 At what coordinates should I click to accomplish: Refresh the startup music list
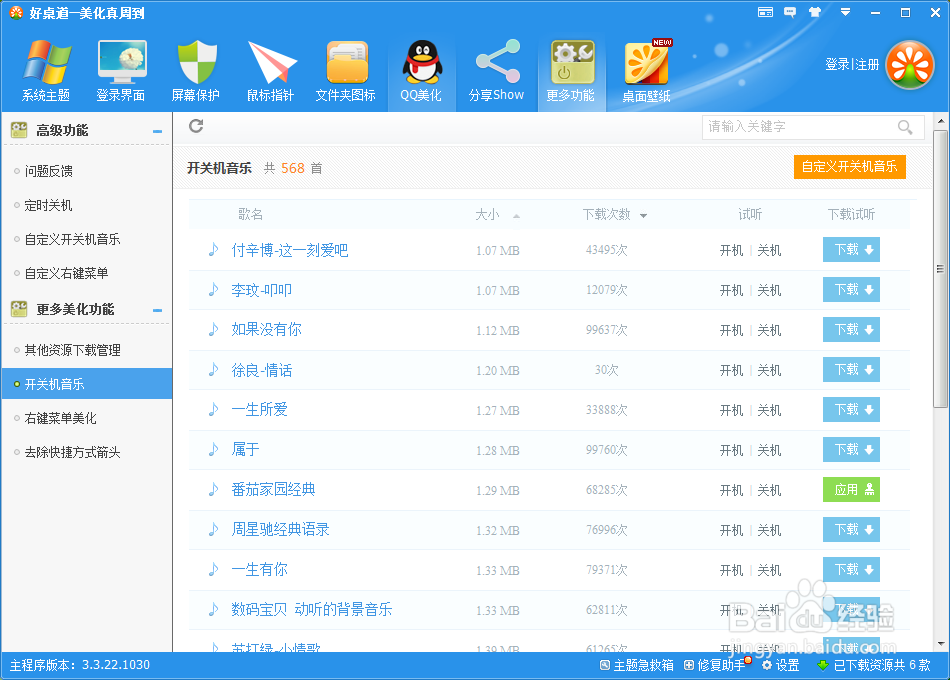[x=196, y=127]
